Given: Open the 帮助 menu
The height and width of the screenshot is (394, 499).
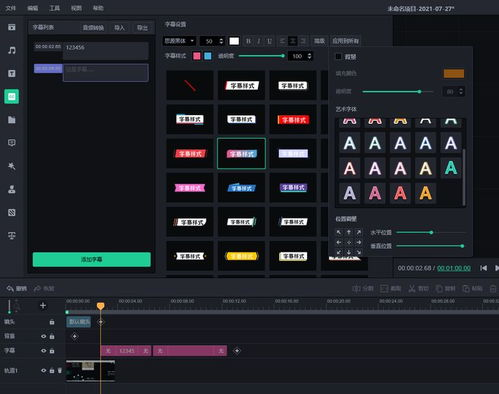Looking at the screenshot, I should coord(98,8).
